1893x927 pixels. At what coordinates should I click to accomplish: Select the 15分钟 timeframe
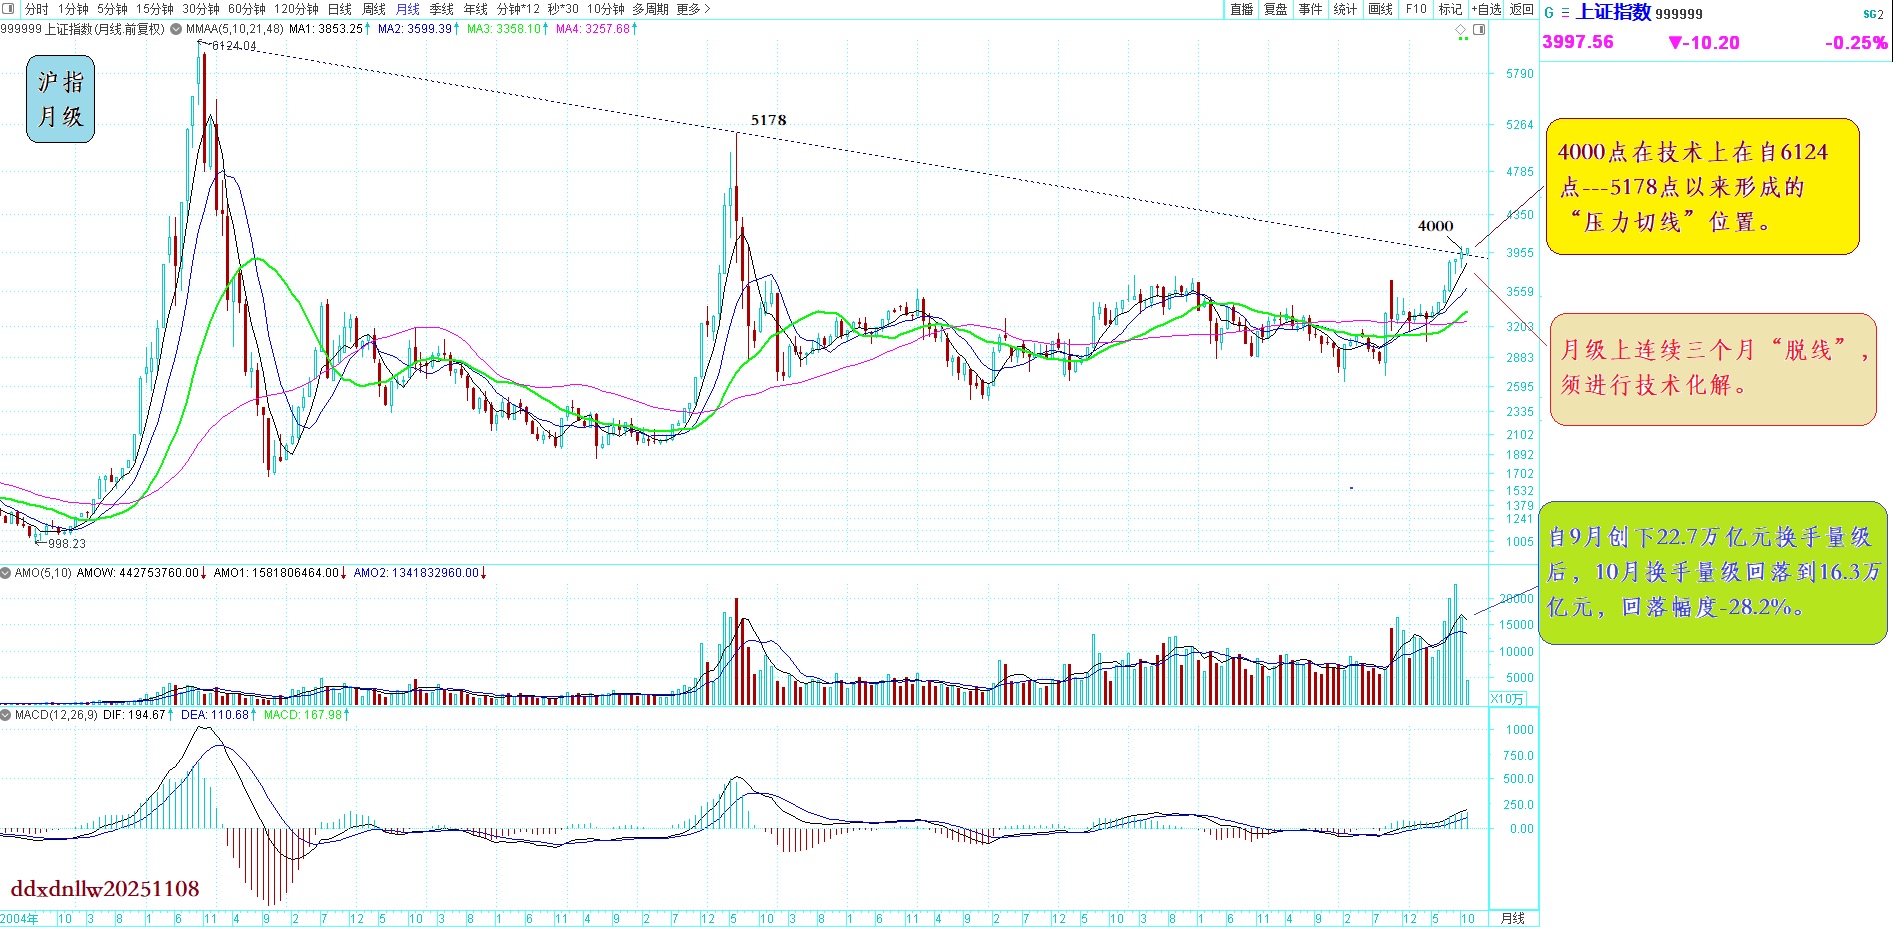pyautogui.click(x=155, y=9)
